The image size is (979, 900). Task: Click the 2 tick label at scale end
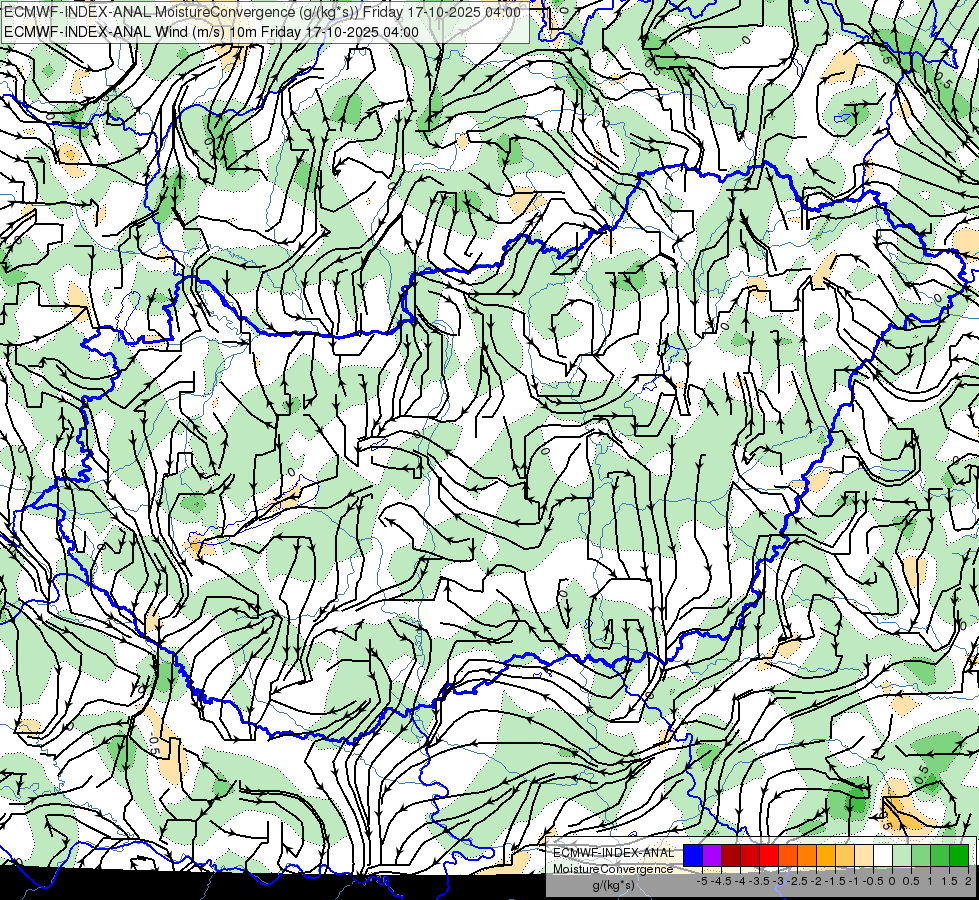click(963, 881)
